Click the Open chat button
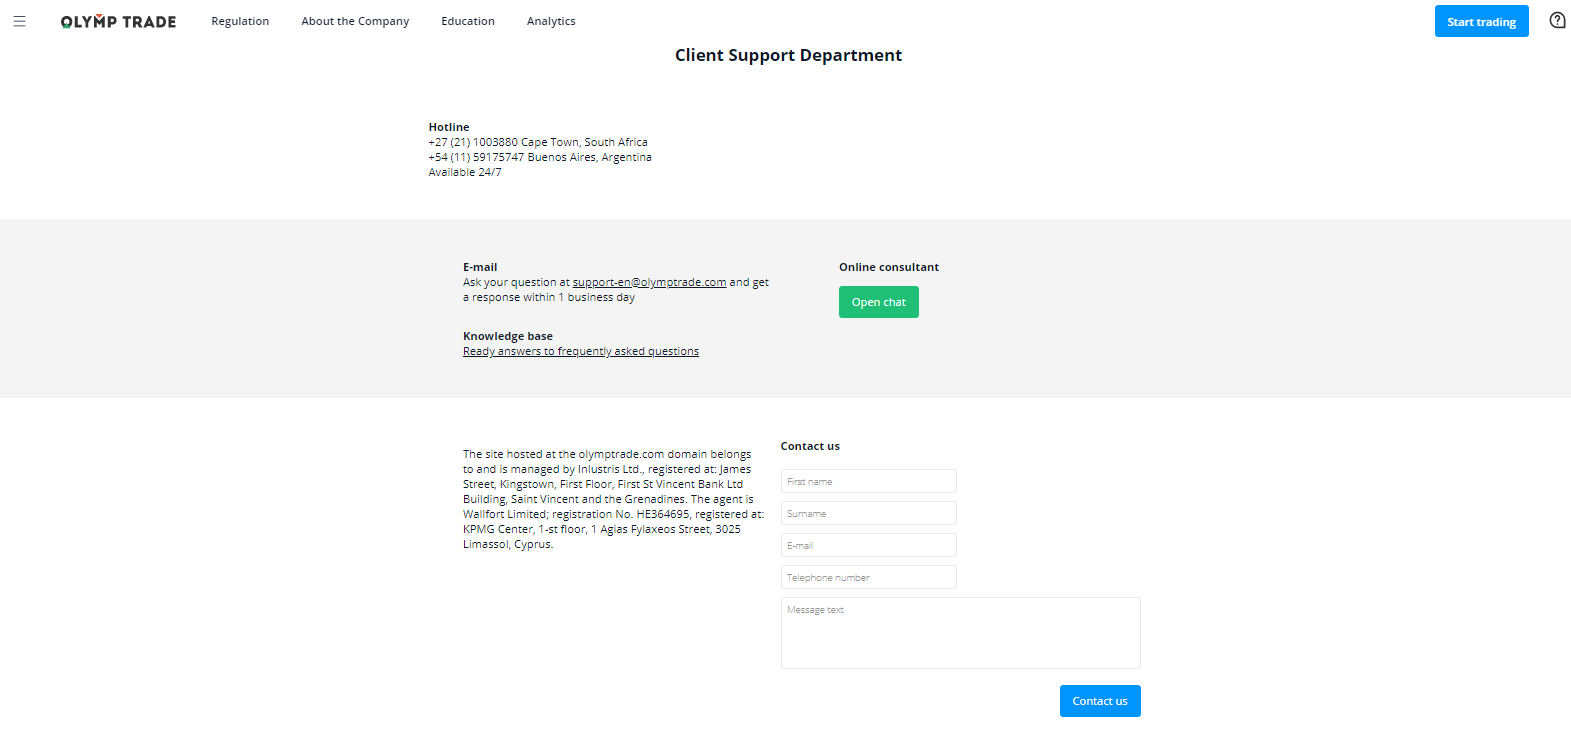The image size is (1571, 752). [x=878, y=302]
